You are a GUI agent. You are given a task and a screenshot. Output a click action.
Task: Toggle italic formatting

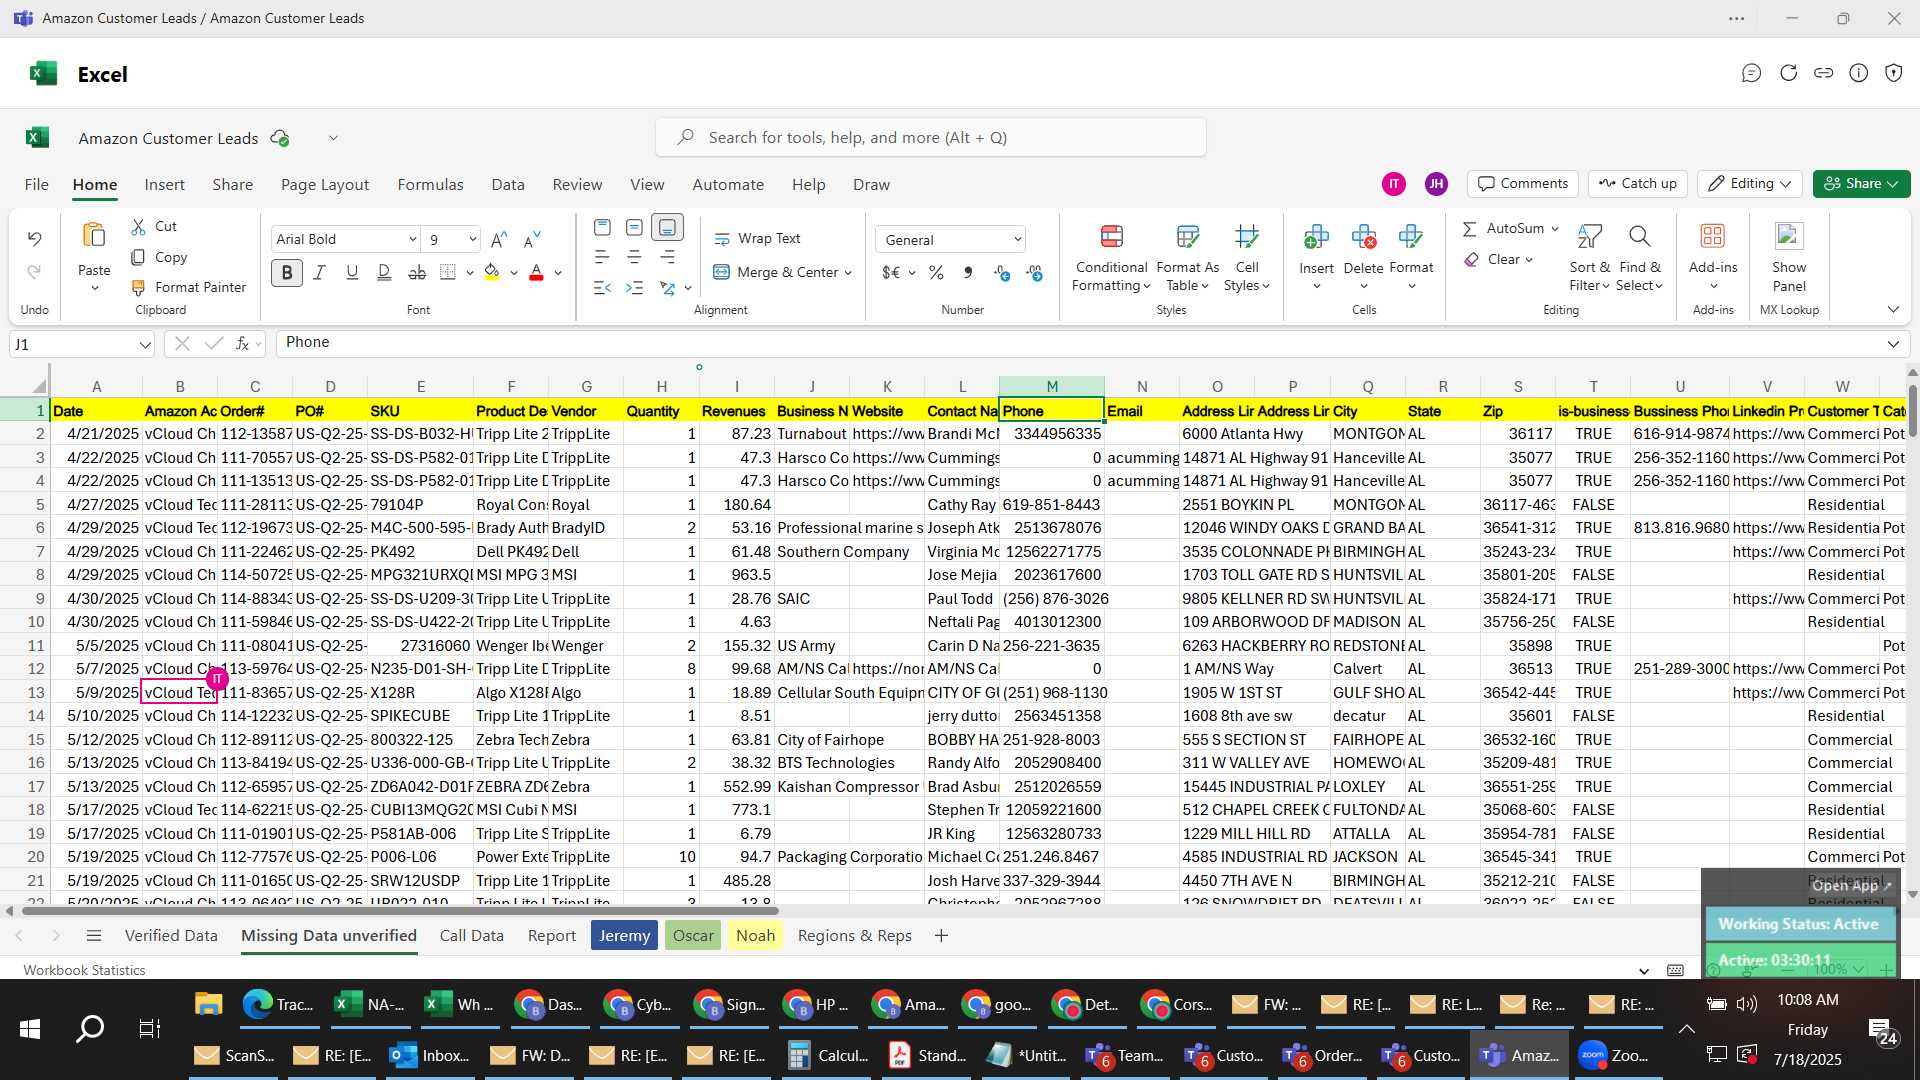(x=319, y=272)
